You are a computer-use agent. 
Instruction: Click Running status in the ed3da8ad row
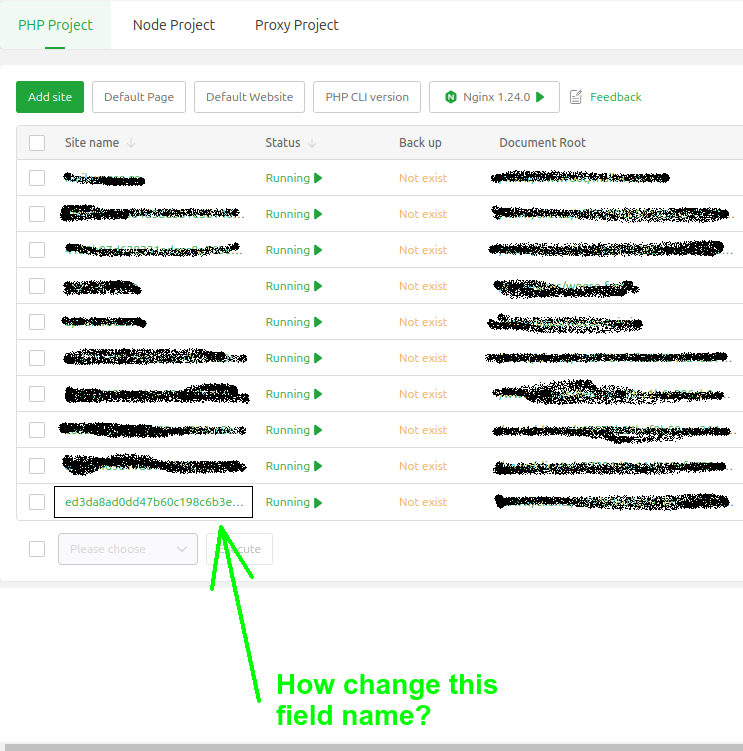click(287, 502)
